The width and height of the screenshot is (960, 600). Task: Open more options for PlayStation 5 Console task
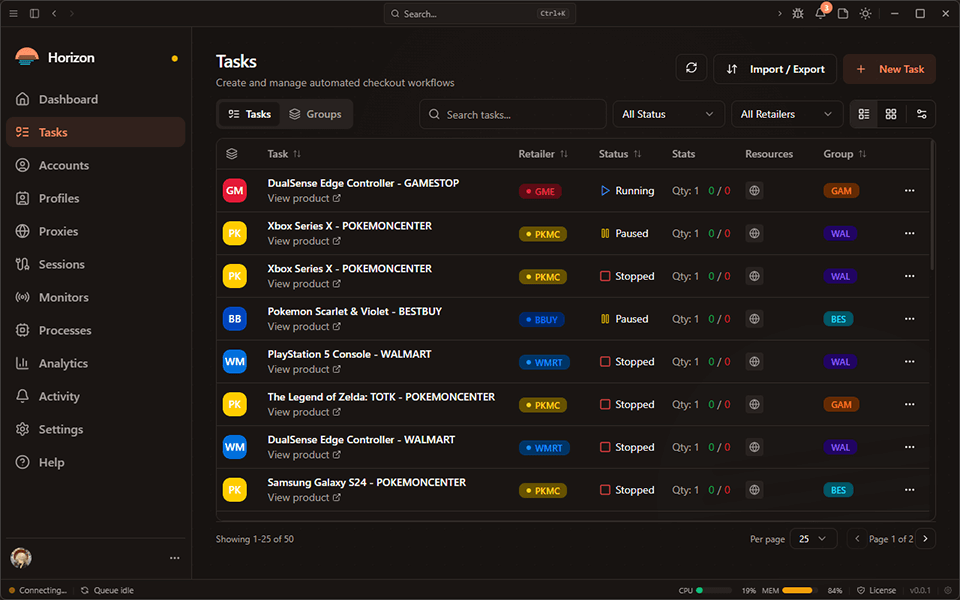(x=910, y=362)
